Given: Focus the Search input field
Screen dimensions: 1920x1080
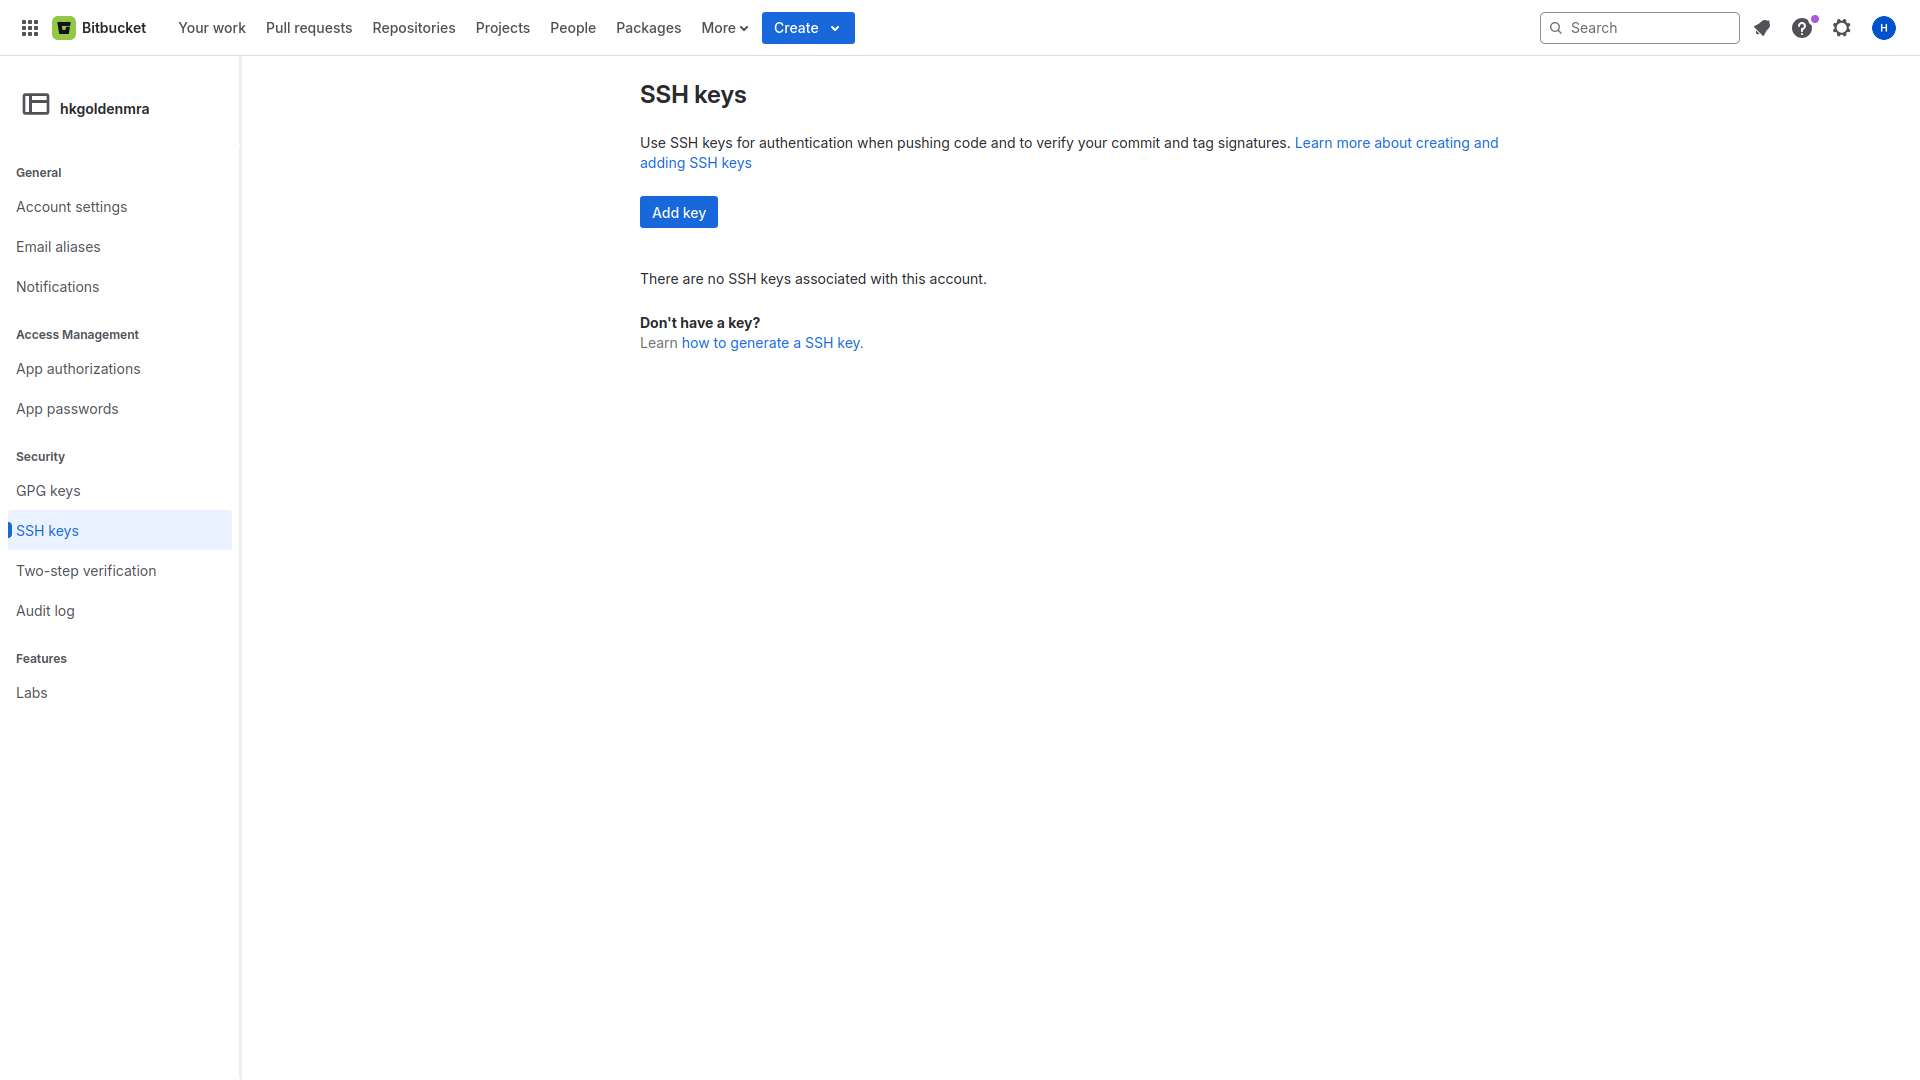Looking at the screenshot, I should tap(1640, 28).
